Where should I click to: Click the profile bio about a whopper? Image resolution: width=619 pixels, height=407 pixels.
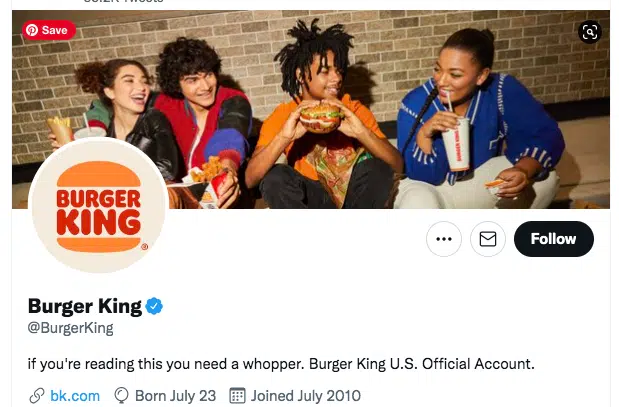coord(281,364)
